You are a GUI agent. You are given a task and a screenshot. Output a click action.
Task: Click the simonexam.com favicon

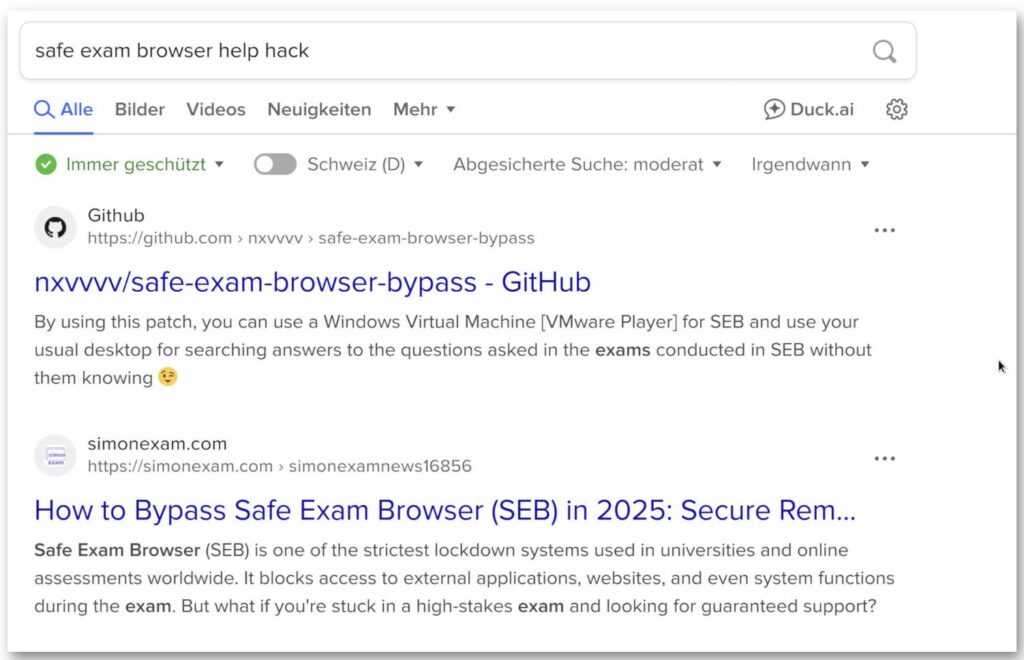(x=55, y=456)
